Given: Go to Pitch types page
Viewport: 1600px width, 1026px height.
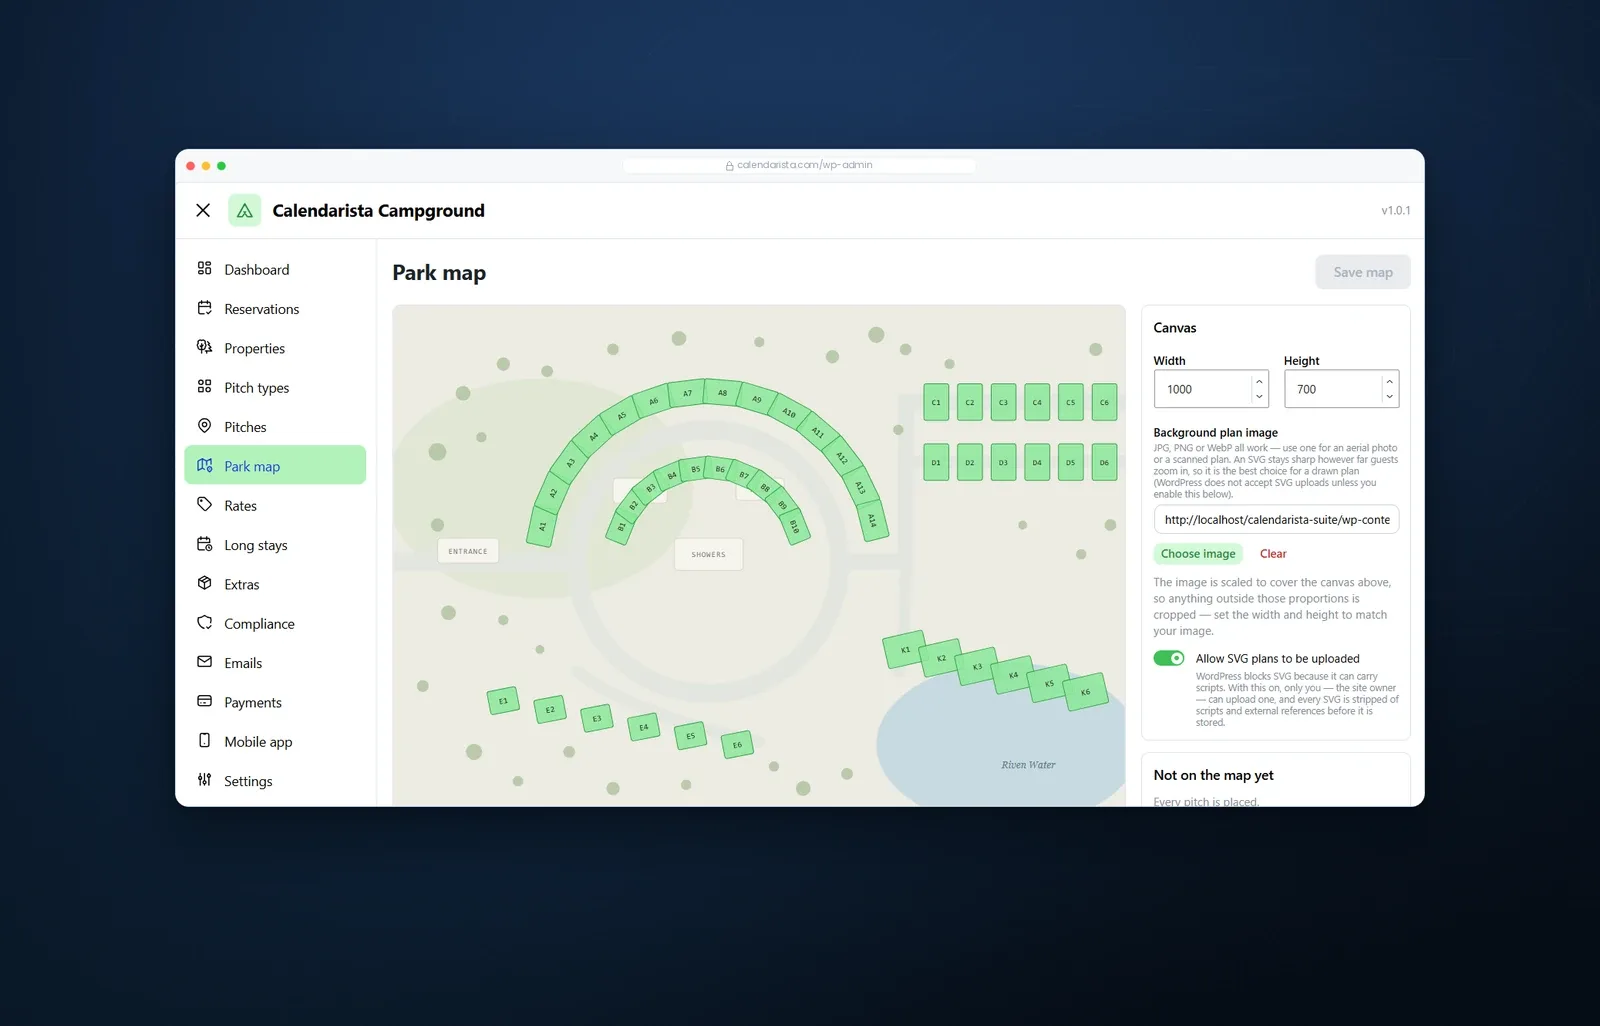Looking at the screenshot, I should [275, 387].
